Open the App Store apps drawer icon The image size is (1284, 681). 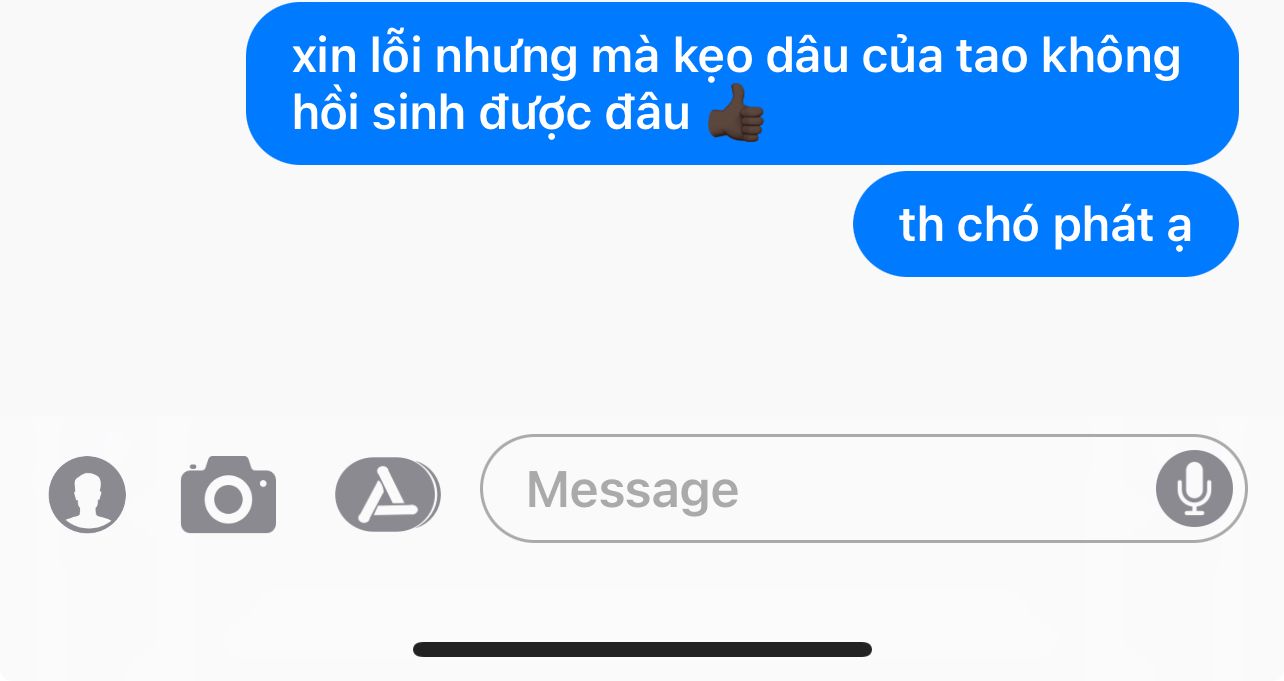pos(387,494)
